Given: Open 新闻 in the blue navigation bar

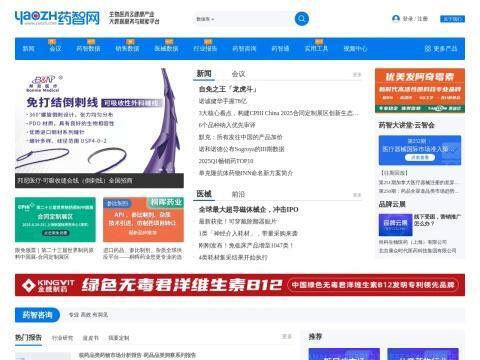Looking at the screenshot, I should pyautogui.click(x=28, y=49).
